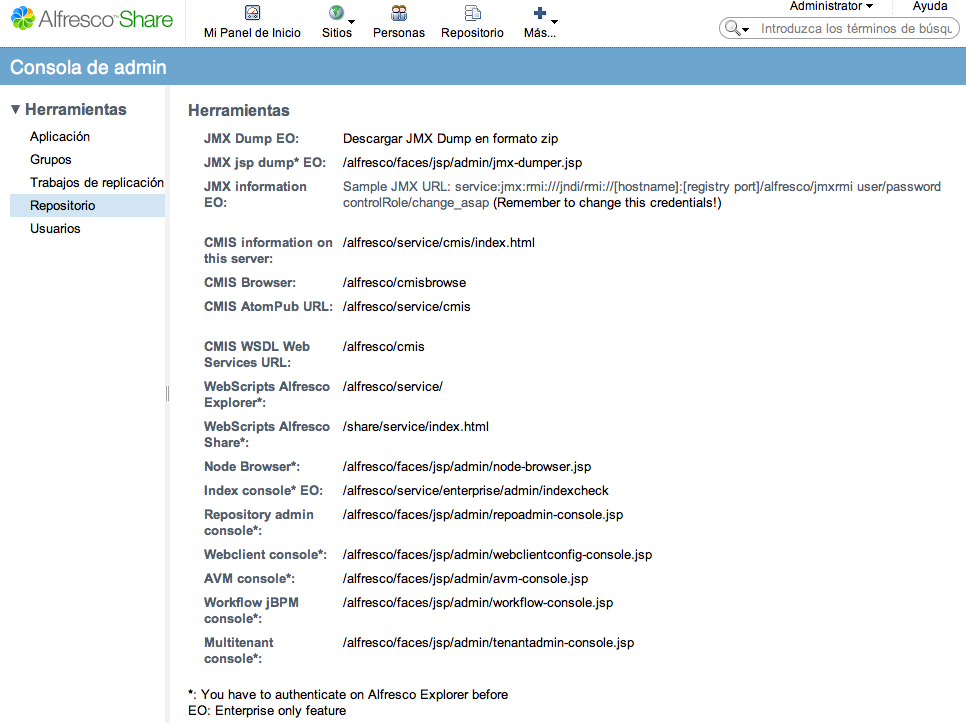Open the repoadmin-console.jsp link
Image resolution: width=966 pixels, height=723 pixels.
483,515
